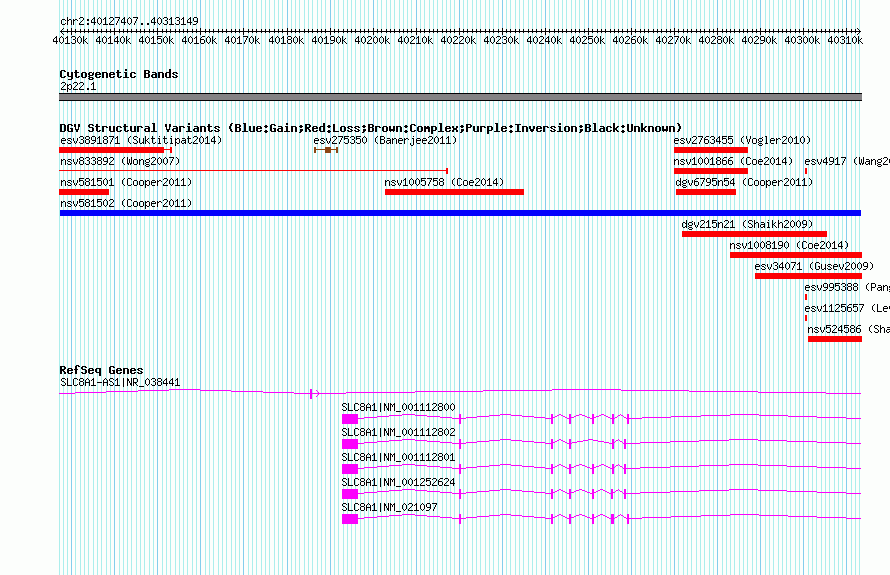Open the SLC8A1|NM_021097 transcript label
Viewport: 890px width, 575px height.
(389, 507)
